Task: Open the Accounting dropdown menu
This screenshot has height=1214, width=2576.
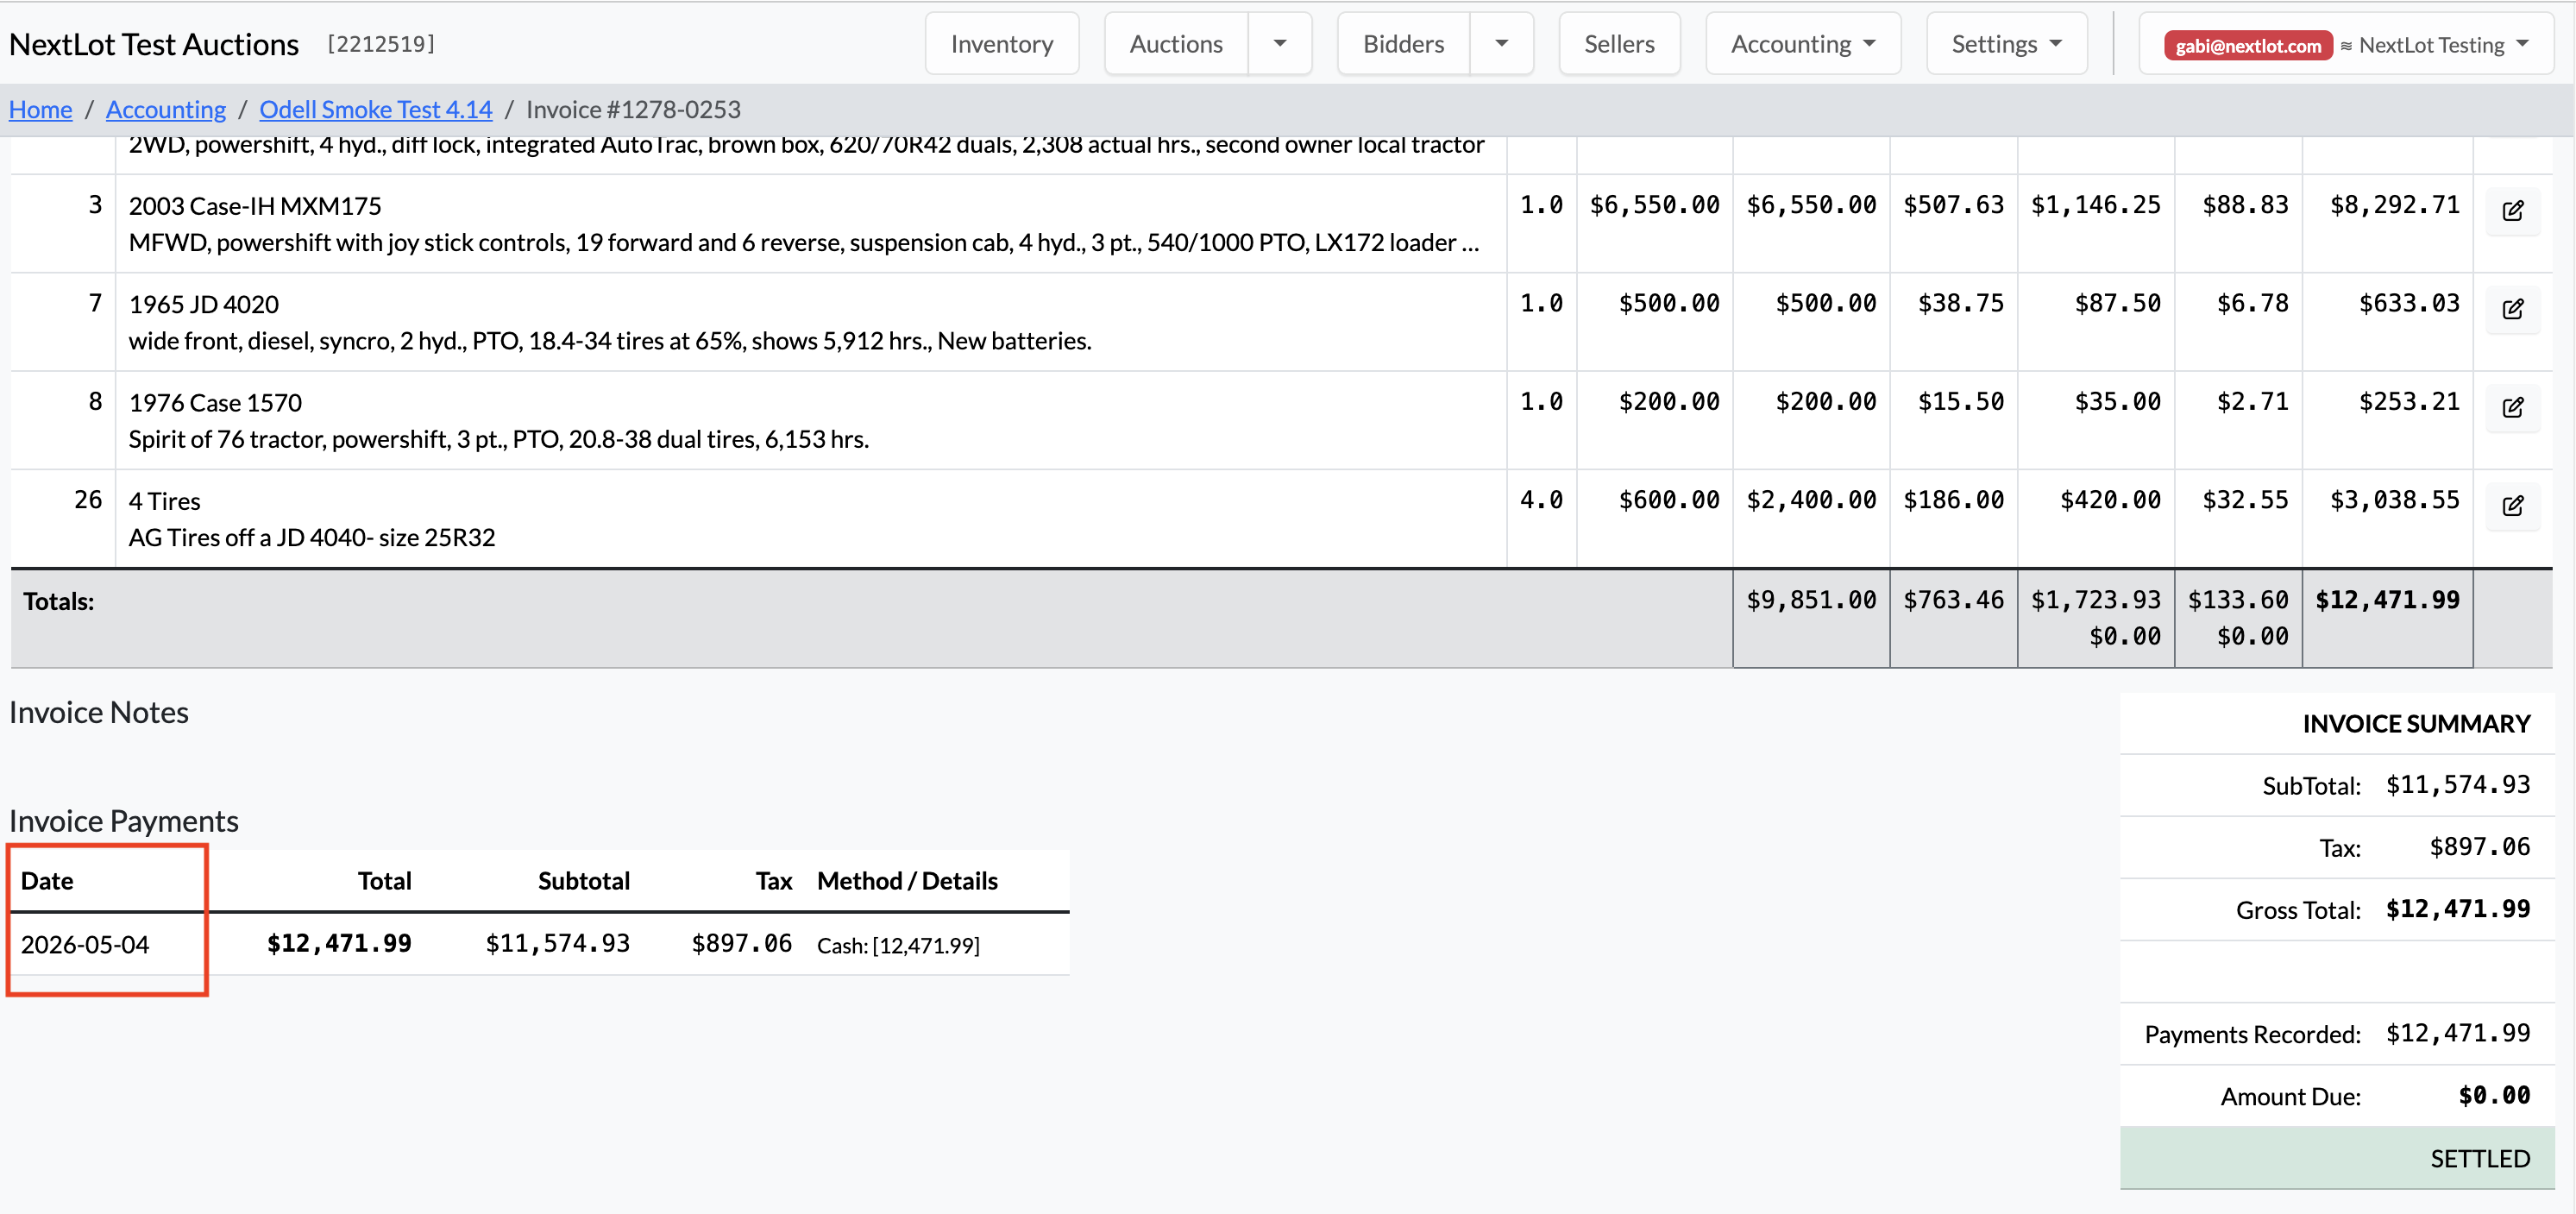Action: click(x=1802, y=44)
